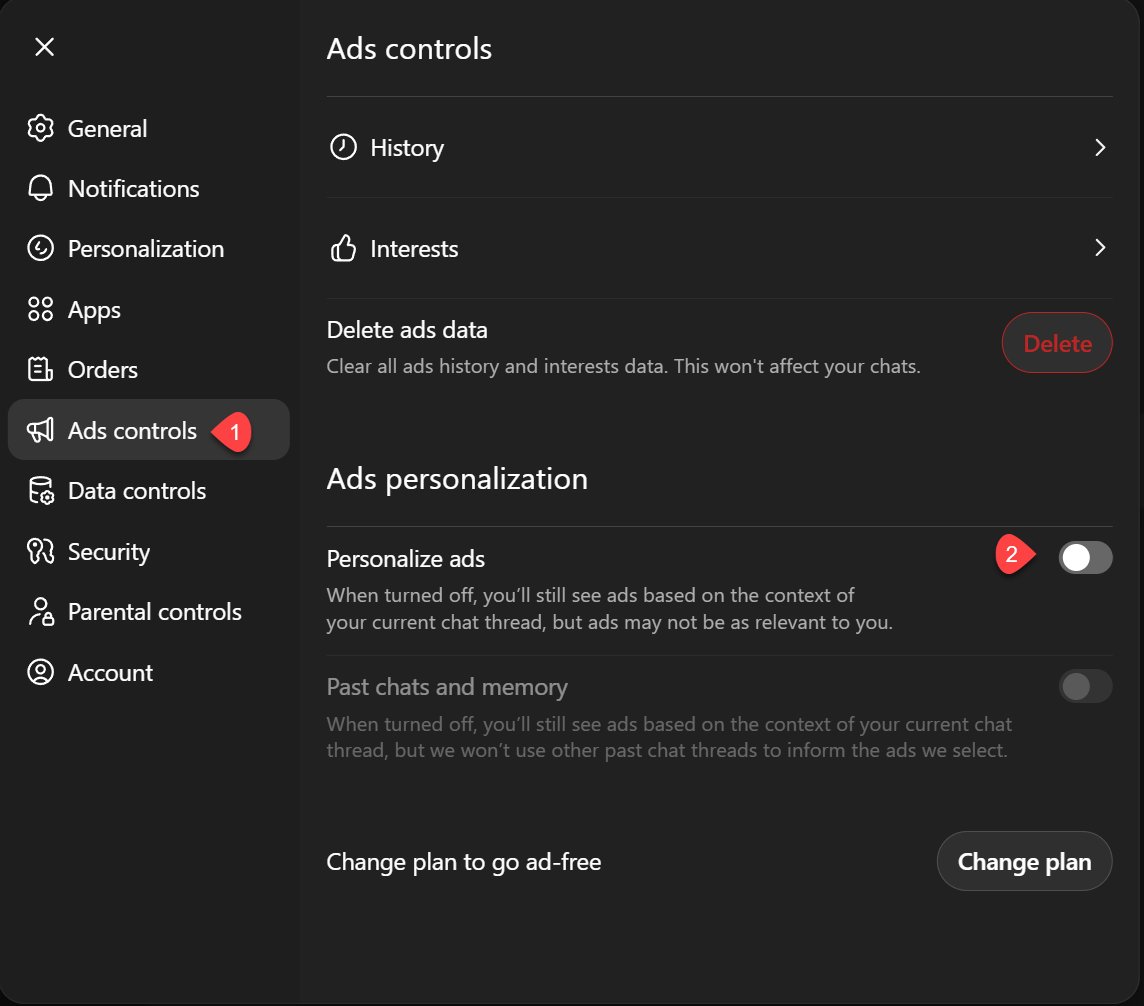Click the Ads controls page title
The image size is (1144, 1006).
tap(409, 49)
